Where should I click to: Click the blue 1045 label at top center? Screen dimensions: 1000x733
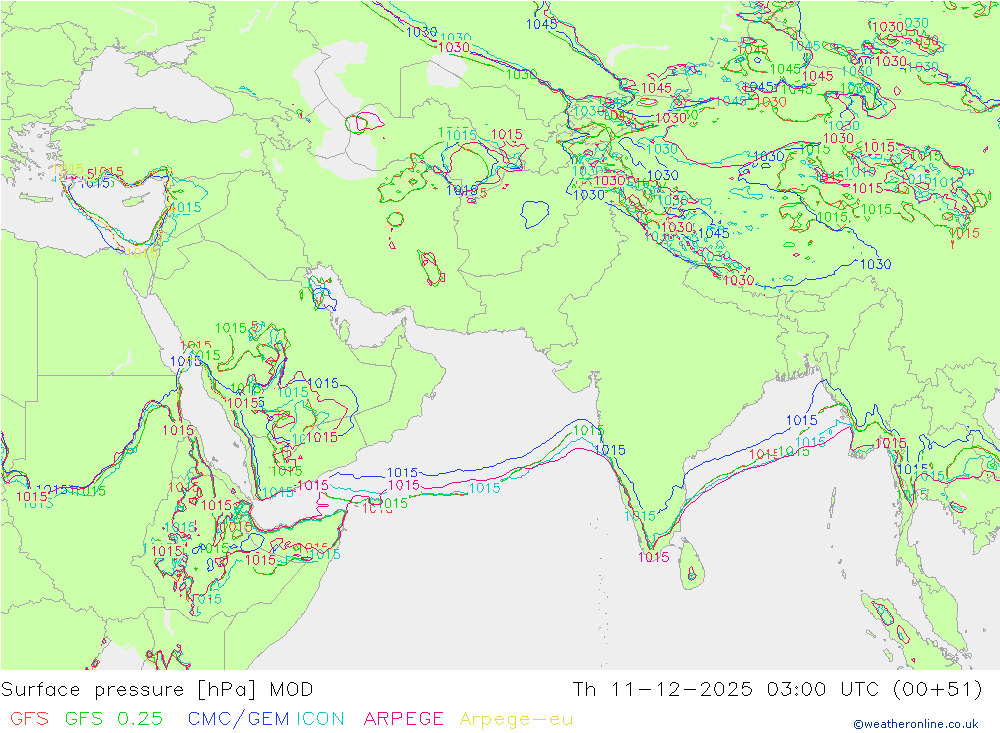(x=541, y=24)
